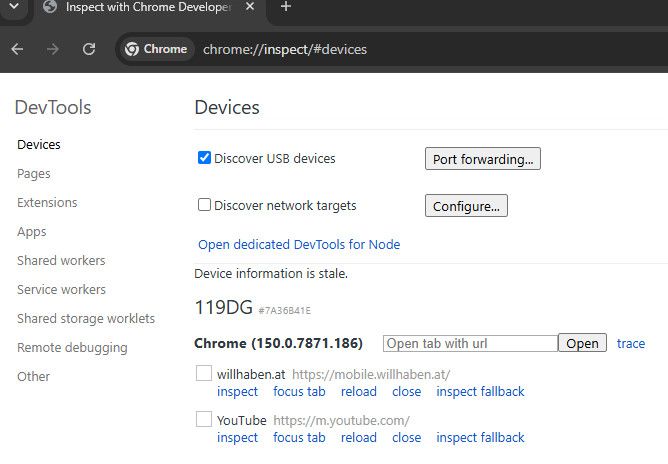This screenshot has width=668, height=464.
Task: Click inspect fallback for willhaben.at
Action: pyautogui.click(x=480, y=392)
